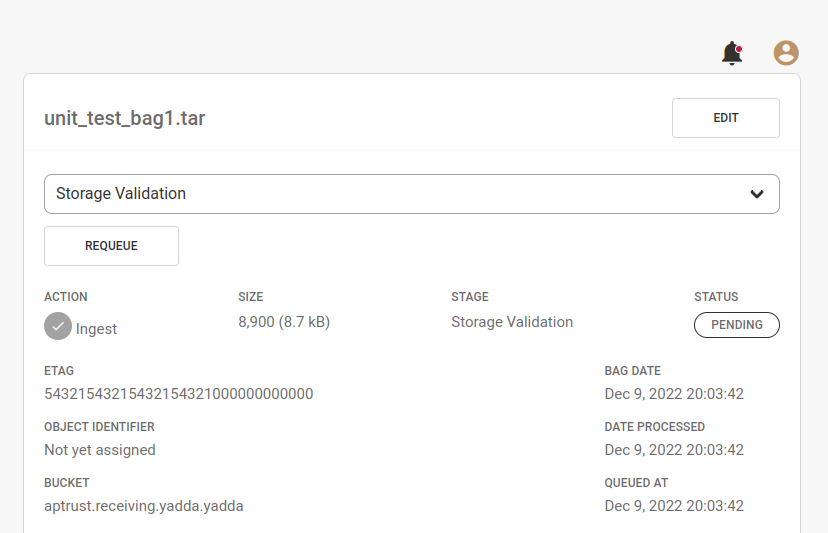Click the Date Processed timestamp value
Viewport: 828px width, 533px height.
(x=674, y=450)
